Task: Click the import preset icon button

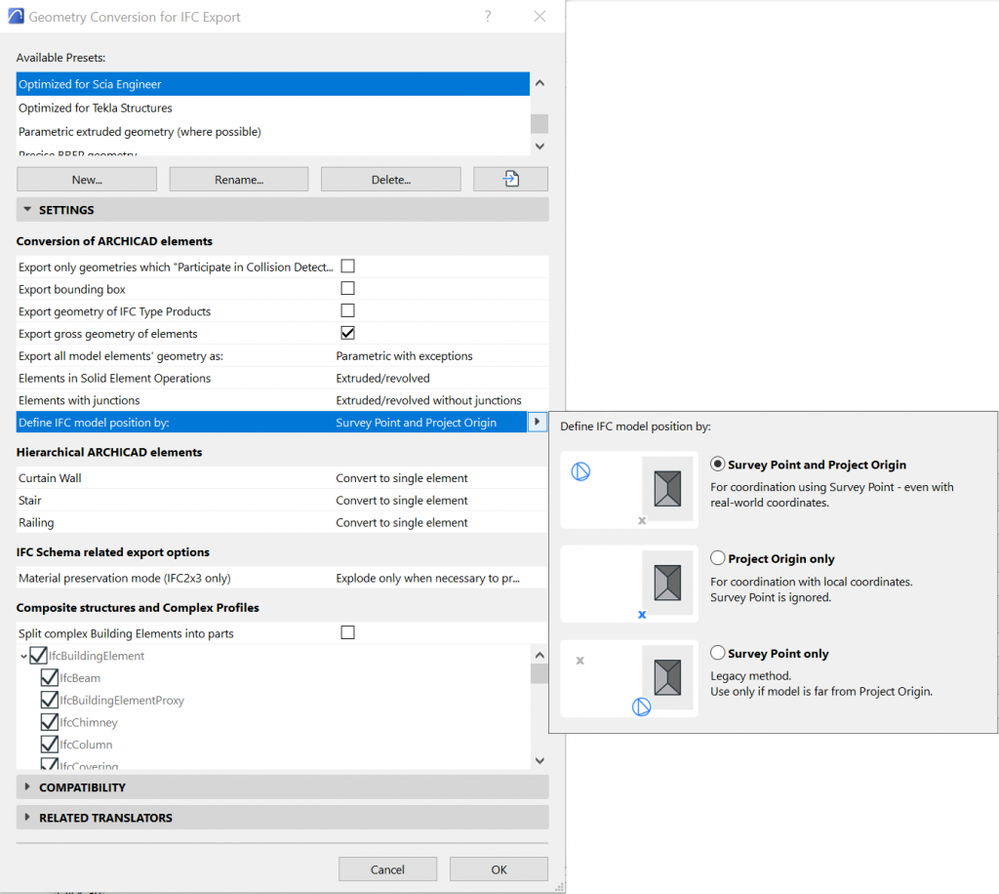Action: tap(510, 179)
